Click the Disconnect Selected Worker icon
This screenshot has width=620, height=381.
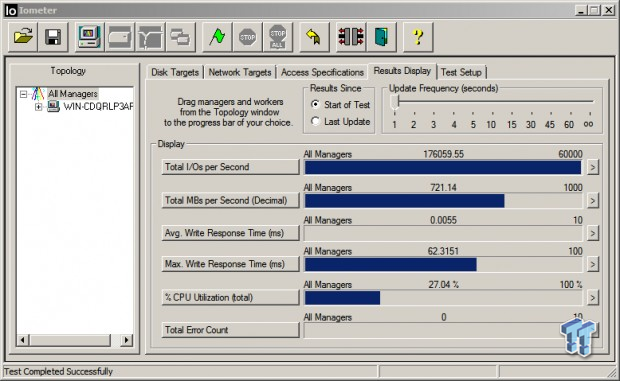click(351, 37)
